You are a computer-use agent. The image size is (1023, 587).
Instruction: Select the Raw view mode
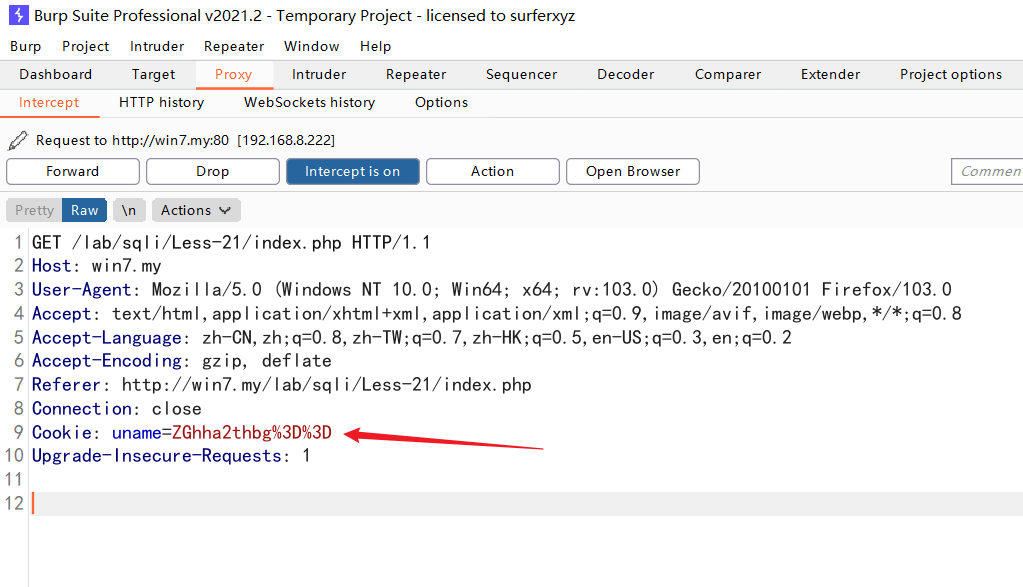pyautogui.click(x=84, y=210)
